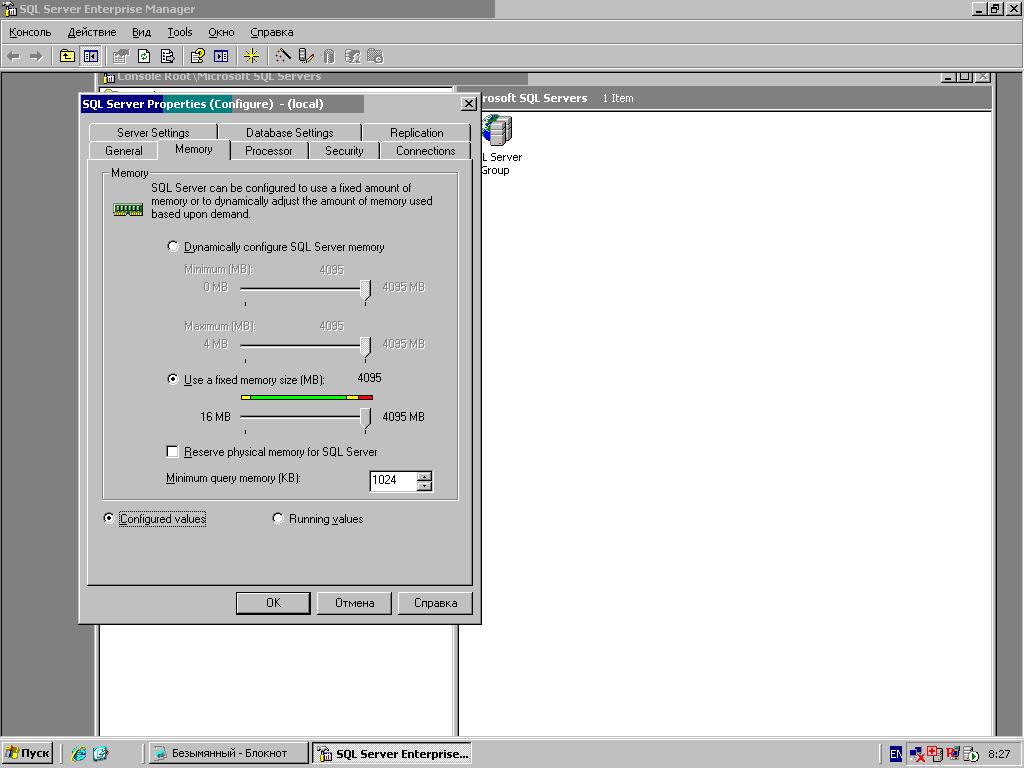Click the New (yellow star) toolbar icon

pyautogui.click(x=251, y=56)
